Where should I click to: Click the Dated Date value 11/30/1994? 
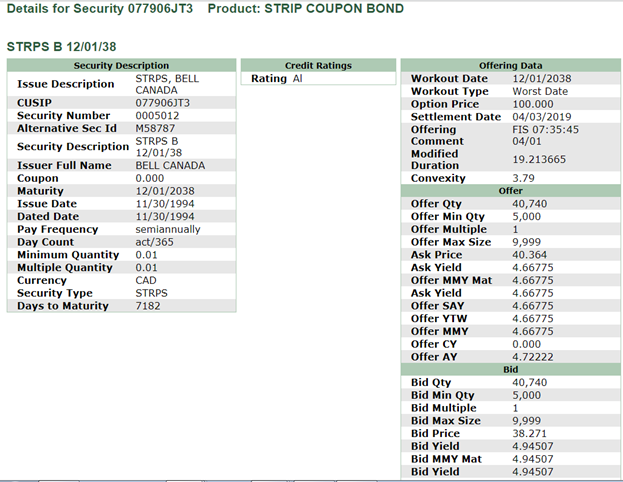165,216
